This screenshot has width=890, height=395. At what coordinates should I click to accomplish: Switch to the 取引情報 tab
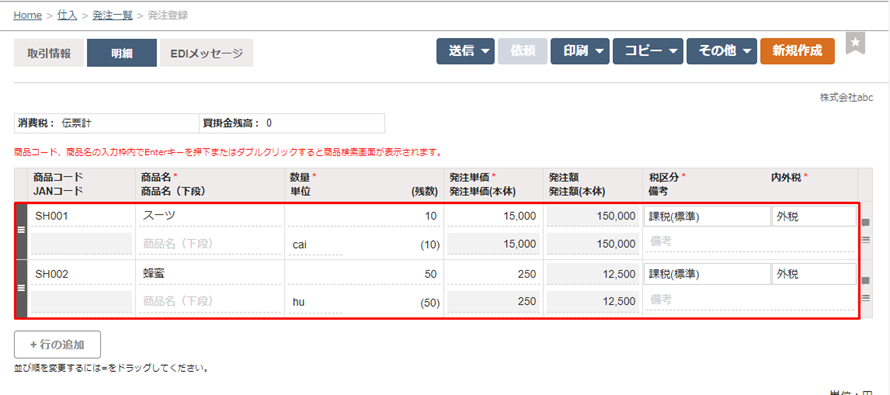(49, 53)
